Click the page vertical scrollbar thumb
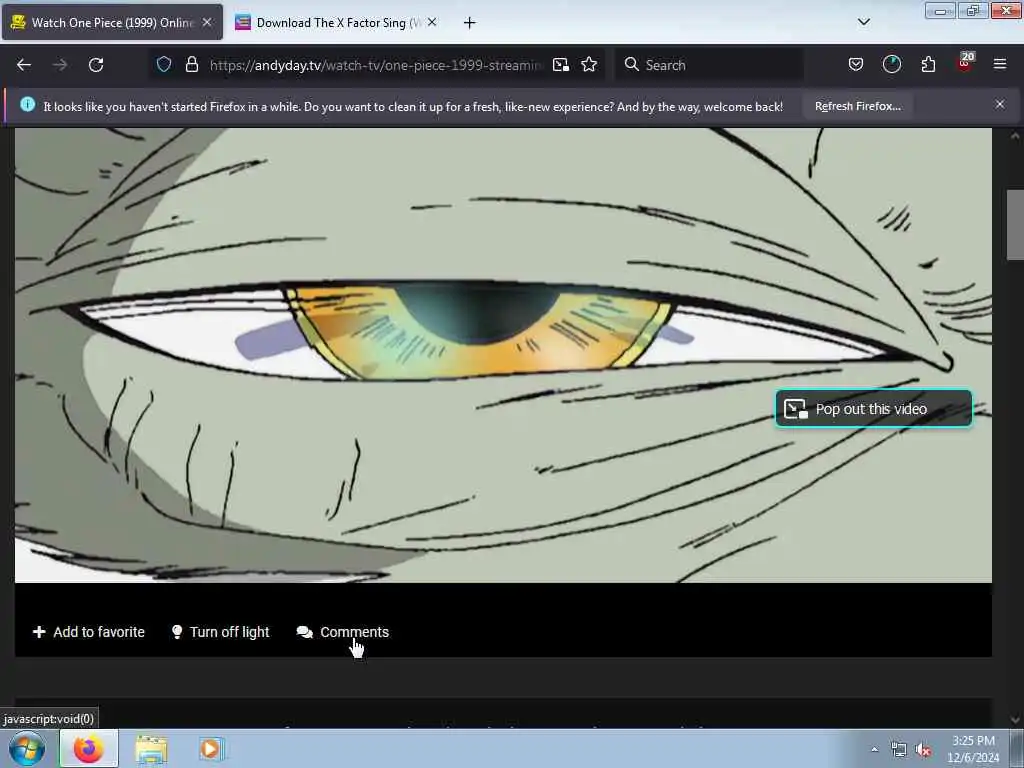 1015,225
